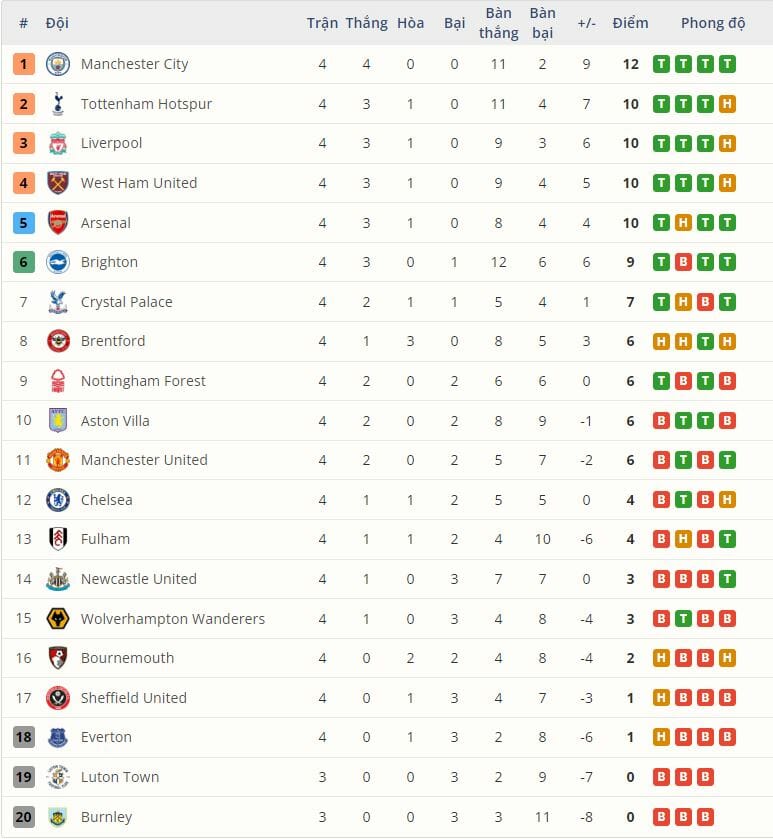Viewport: 773px width, 839px height.
Task: Open the West Ham United team page
Action: pos(139,183)
